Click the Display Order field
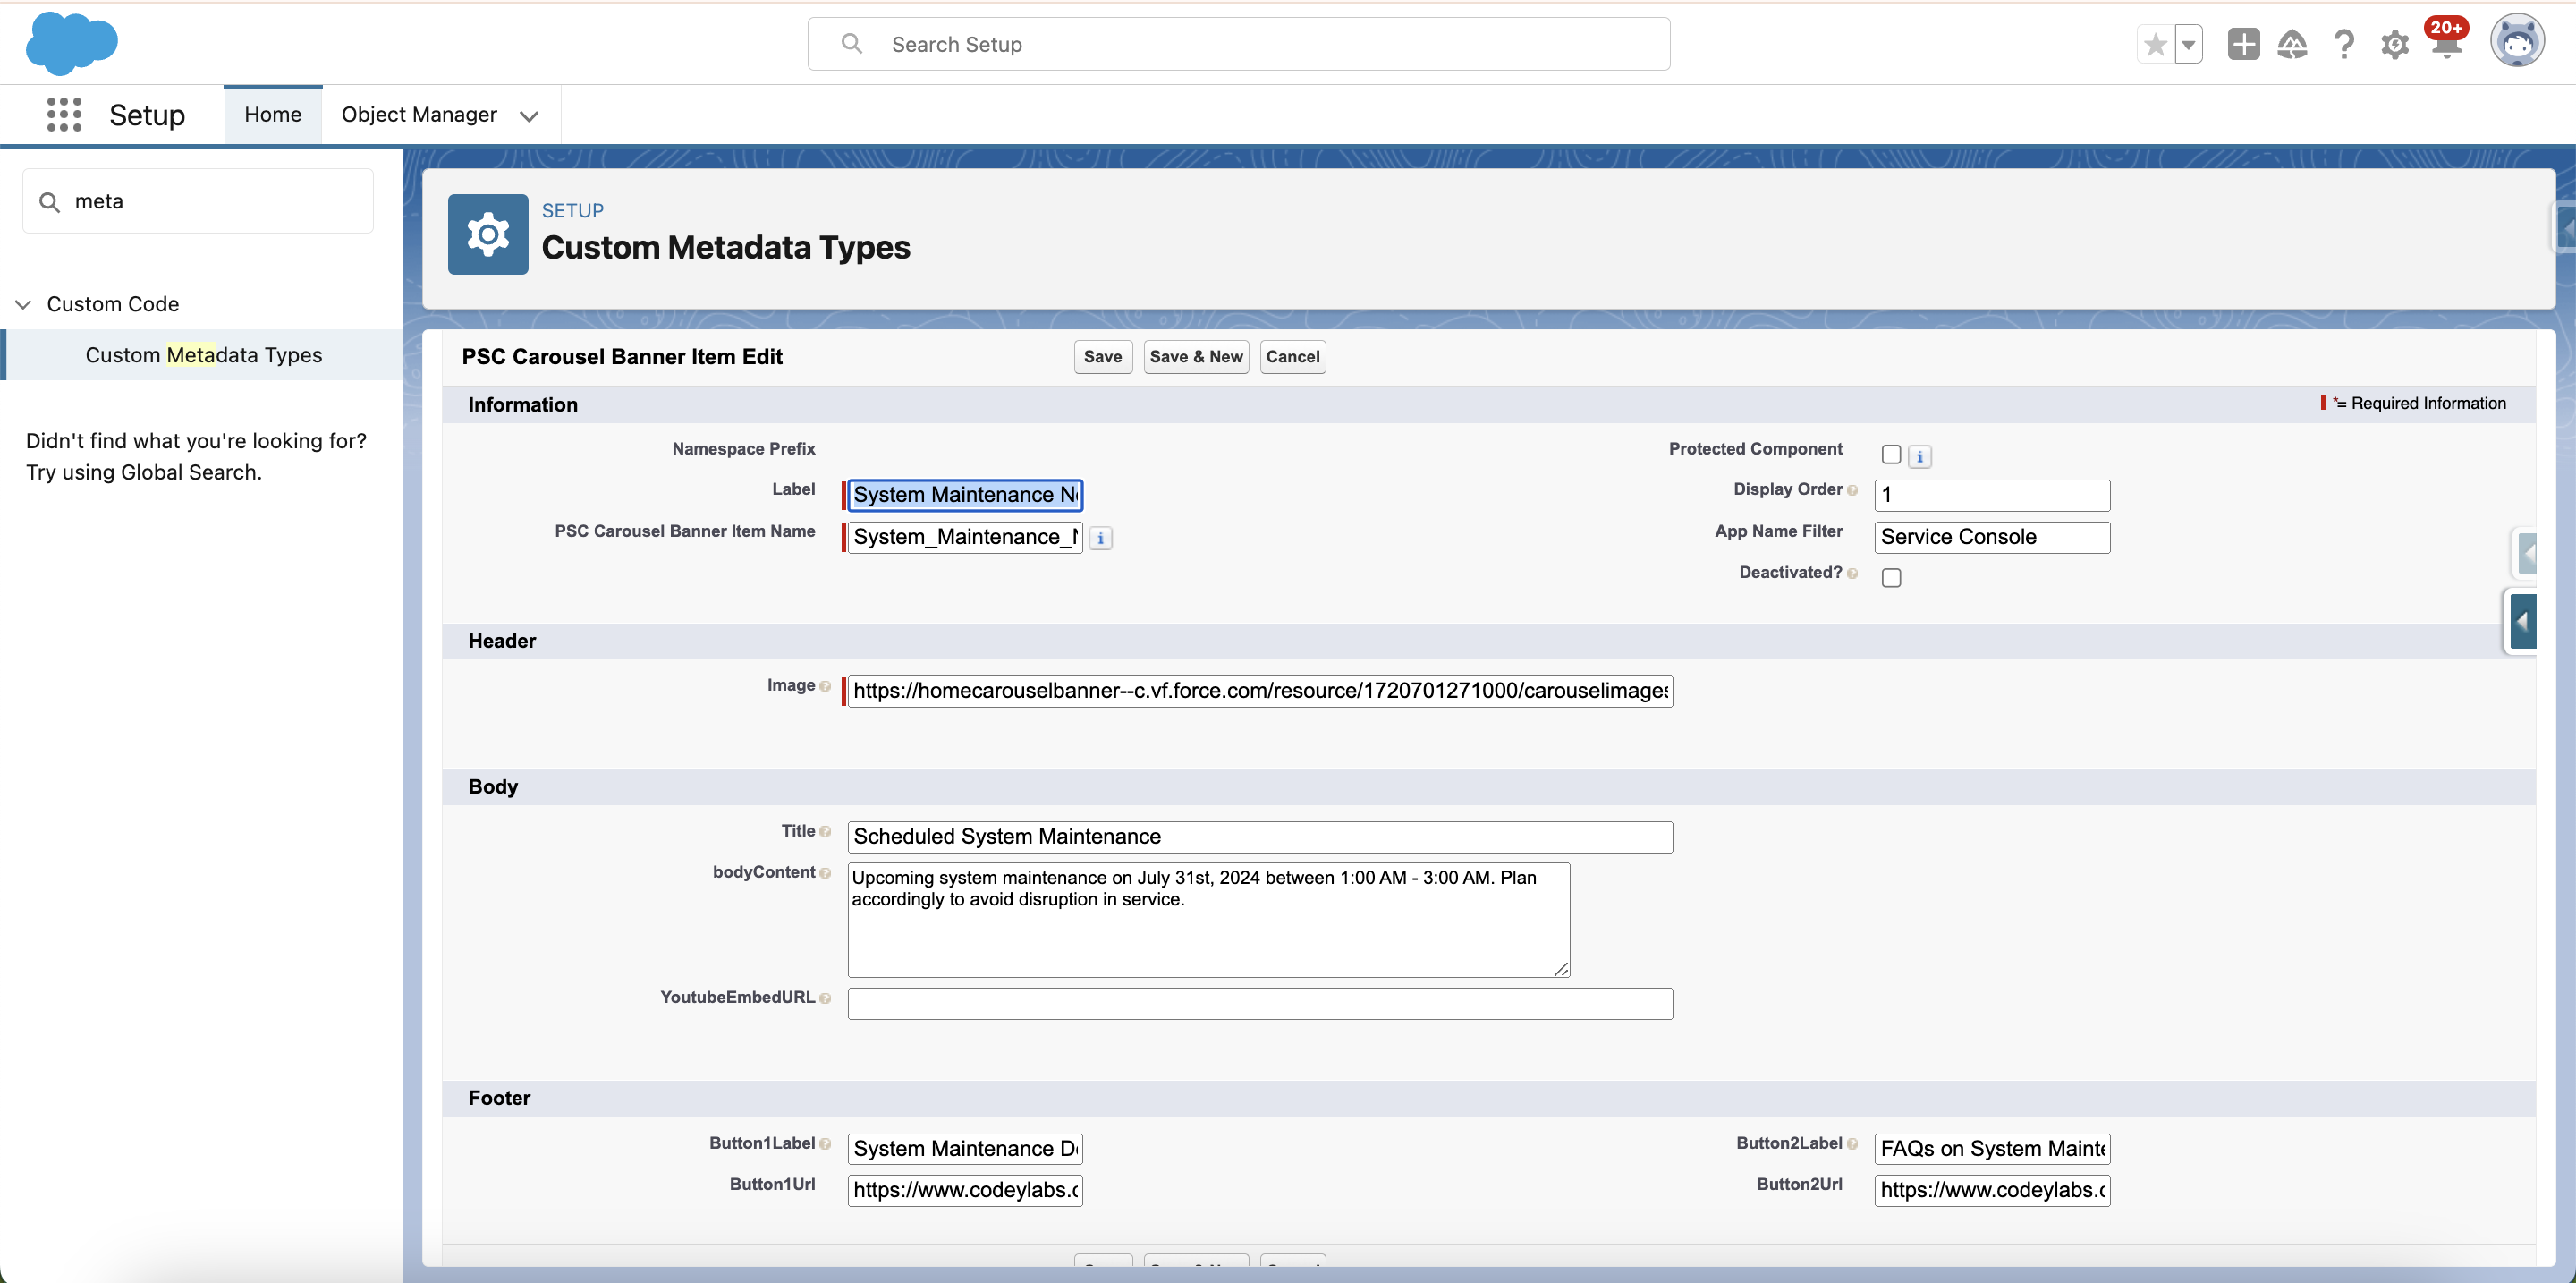 point(1992,495)
